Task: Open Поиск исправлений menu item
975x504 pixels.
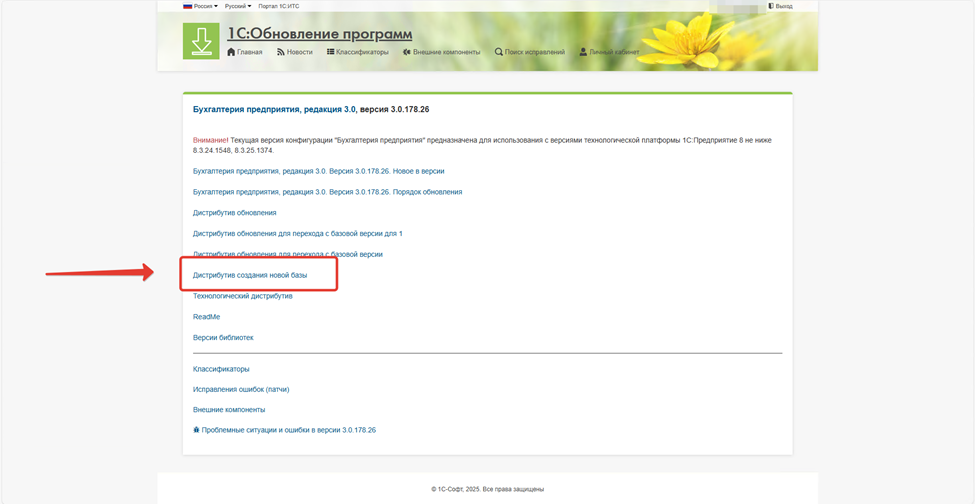Action: (535, 52)
